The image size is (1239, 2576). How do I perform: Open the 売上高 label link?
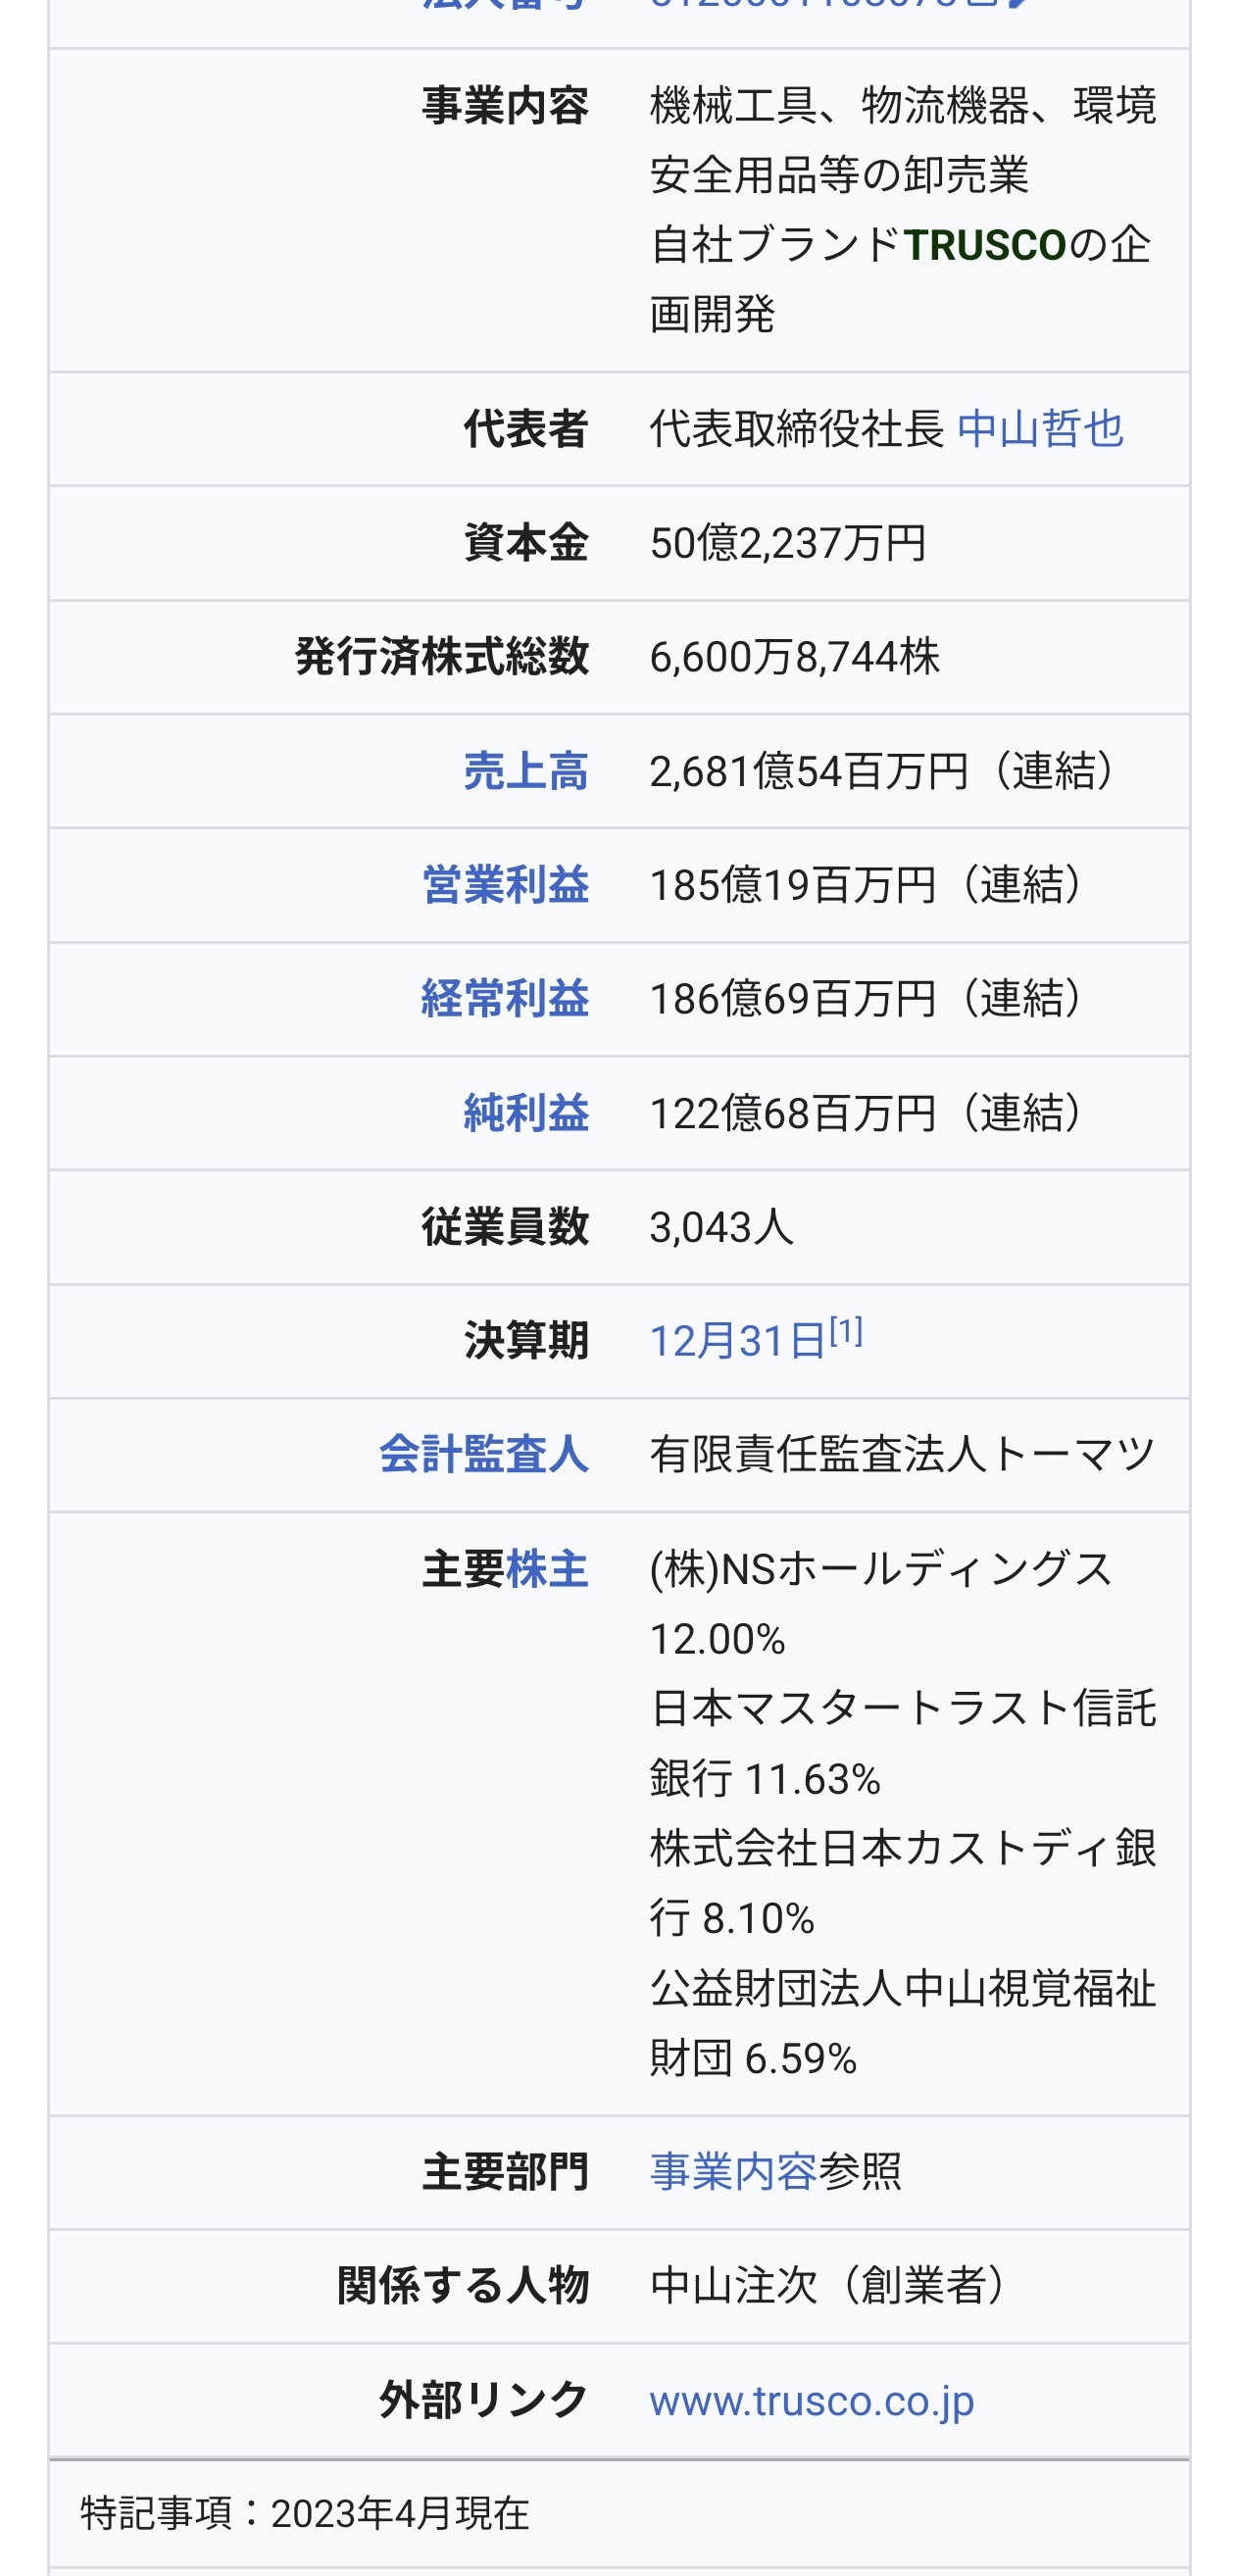click(525, 771)
